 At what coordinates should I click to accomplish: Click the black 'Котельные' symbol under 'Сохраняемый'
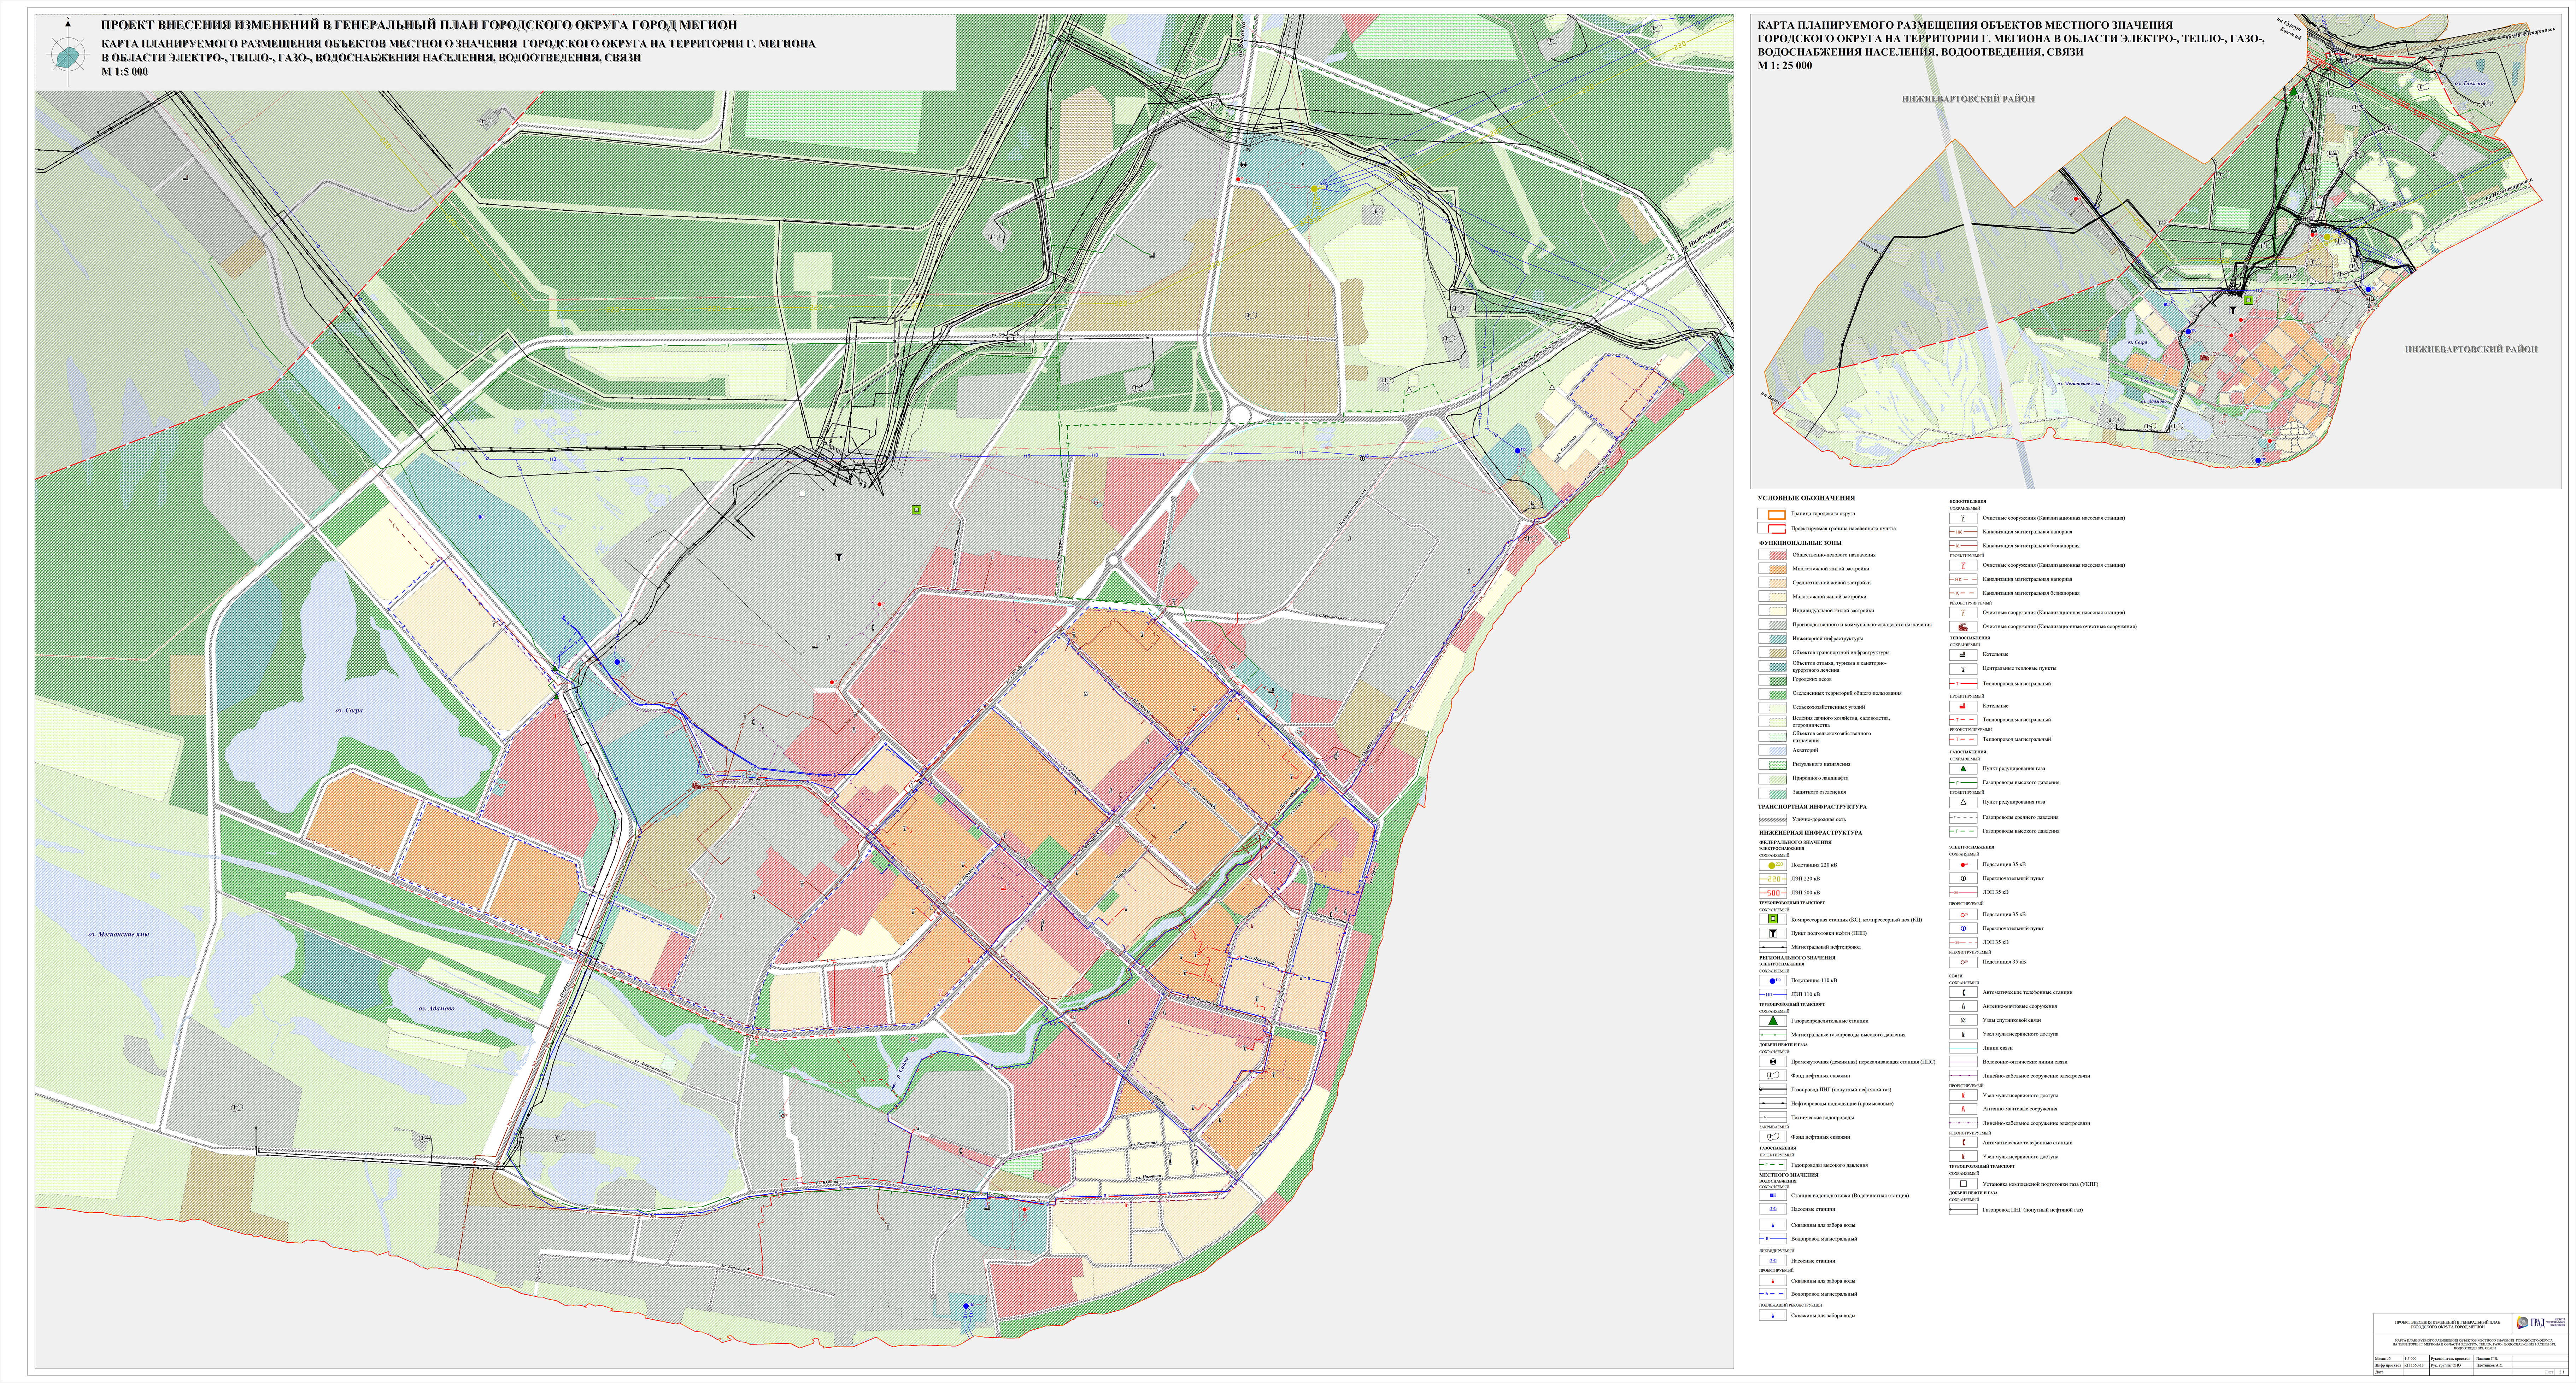(x=1963, y=654)
